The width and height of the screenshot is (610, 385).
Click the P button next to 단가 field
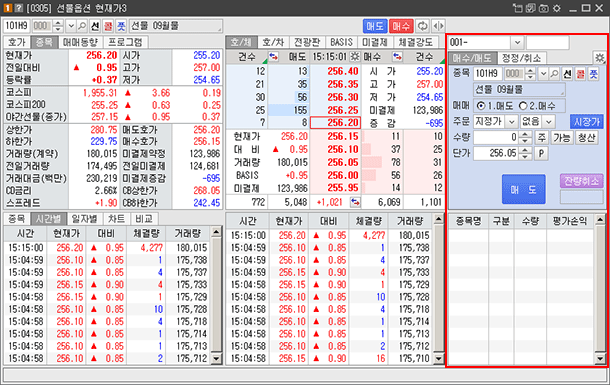point(541,153)
